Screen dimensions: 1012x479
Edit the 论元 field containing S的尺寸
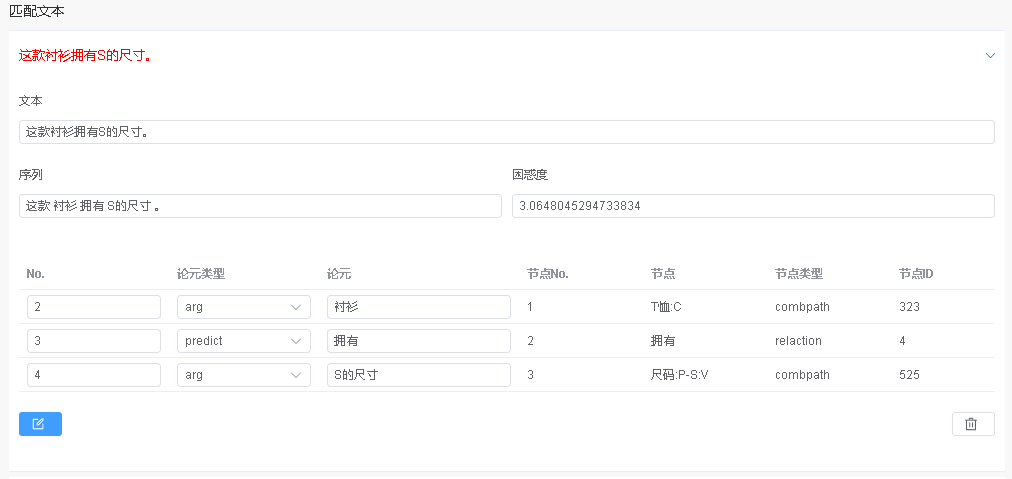tap(418, 375)
